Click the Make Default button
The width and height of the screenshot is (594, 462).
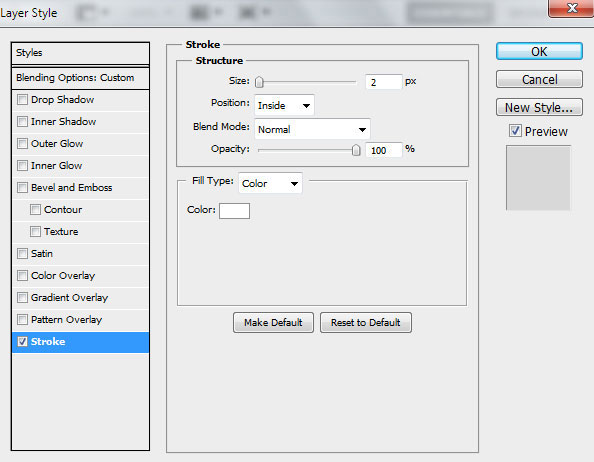pyautogui.click(x=273, y=323)
